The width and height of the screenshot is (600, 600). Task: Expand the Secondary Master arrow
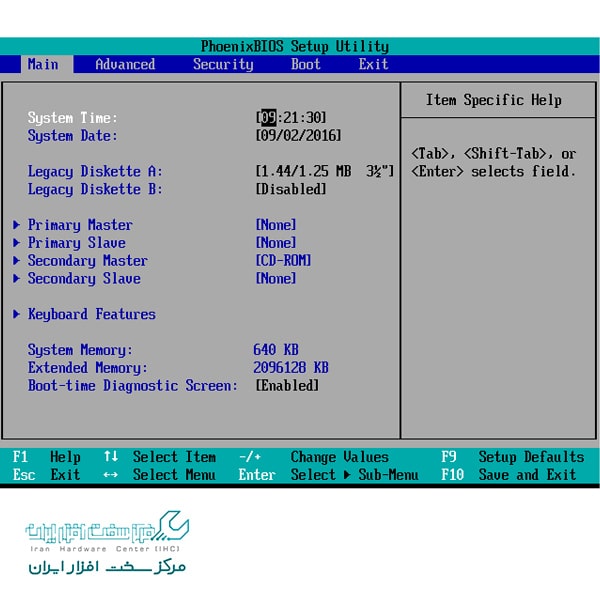click(x=16, y=261)
